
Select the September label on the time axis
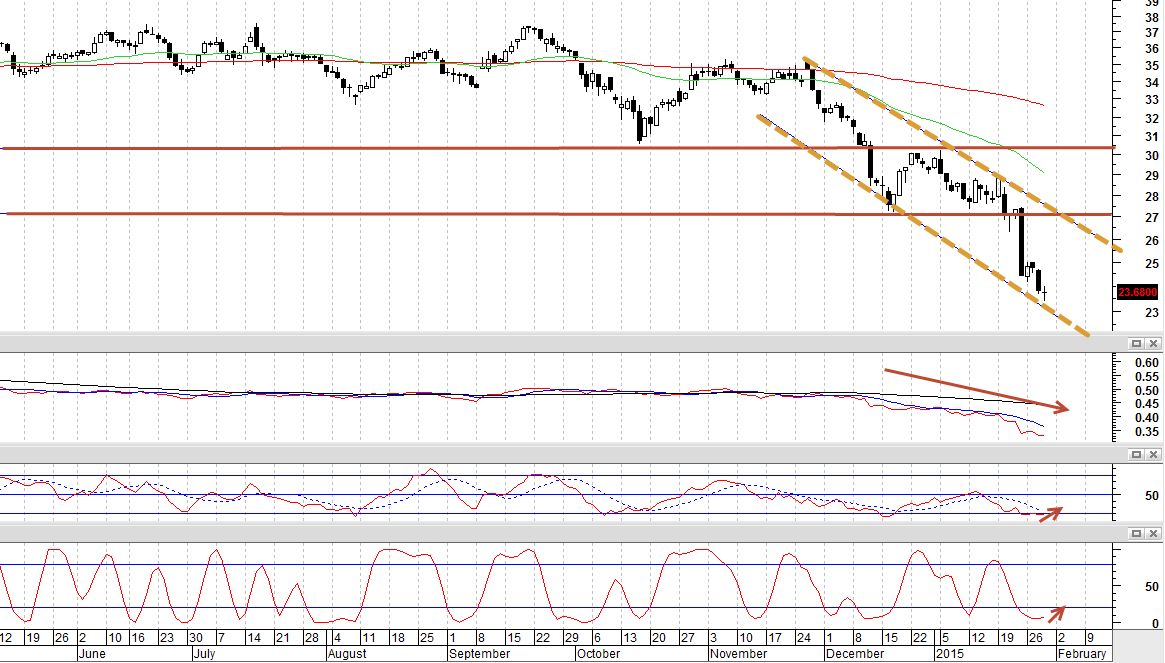coord(479,654)
